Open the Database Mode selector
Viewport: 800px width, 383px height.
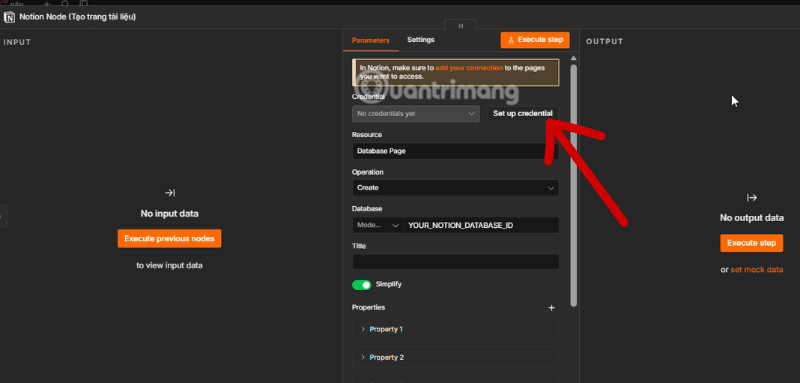(x=378, y=225)
